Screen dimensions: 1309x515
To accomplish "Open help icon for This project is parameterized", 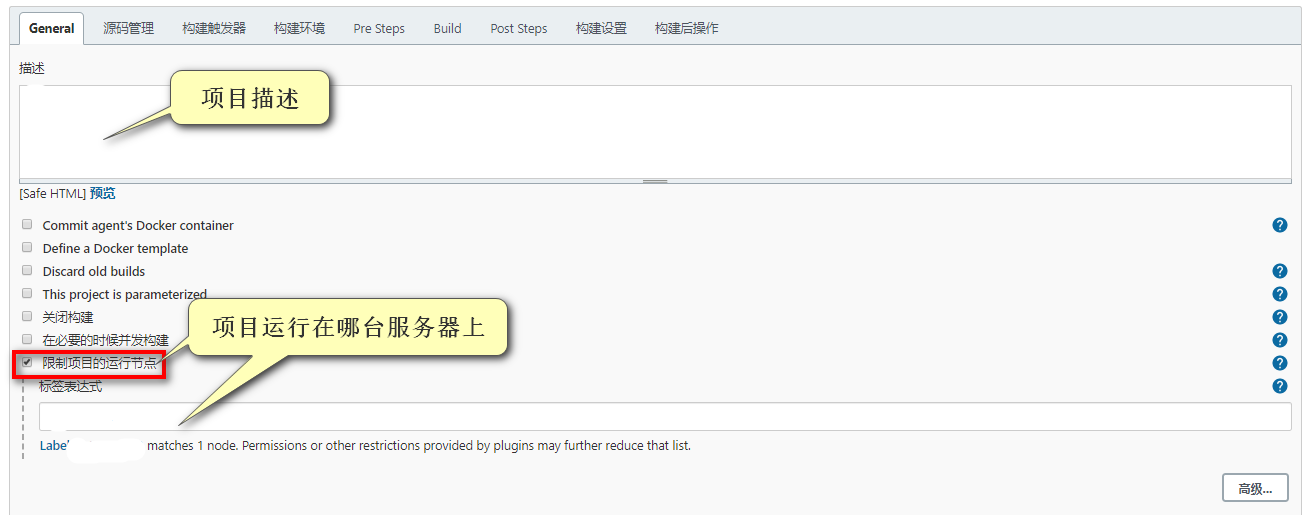I will point(1279,294).
